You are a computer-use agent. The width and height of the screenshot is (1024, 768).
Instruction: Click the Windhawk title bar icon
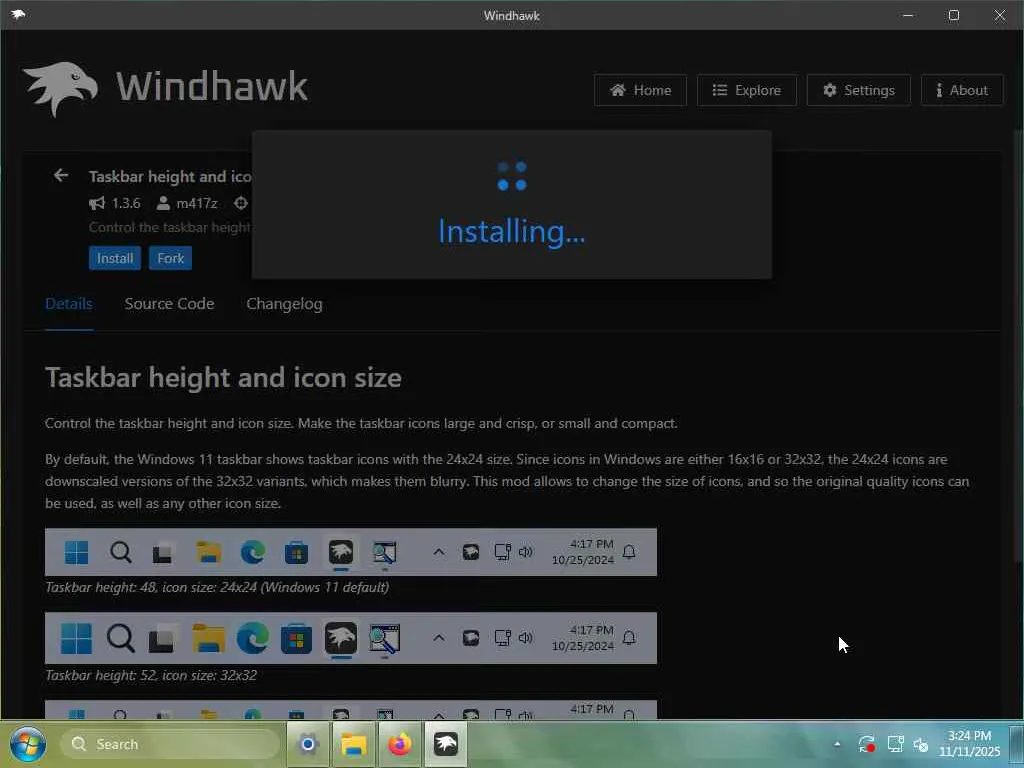(18, 14)
